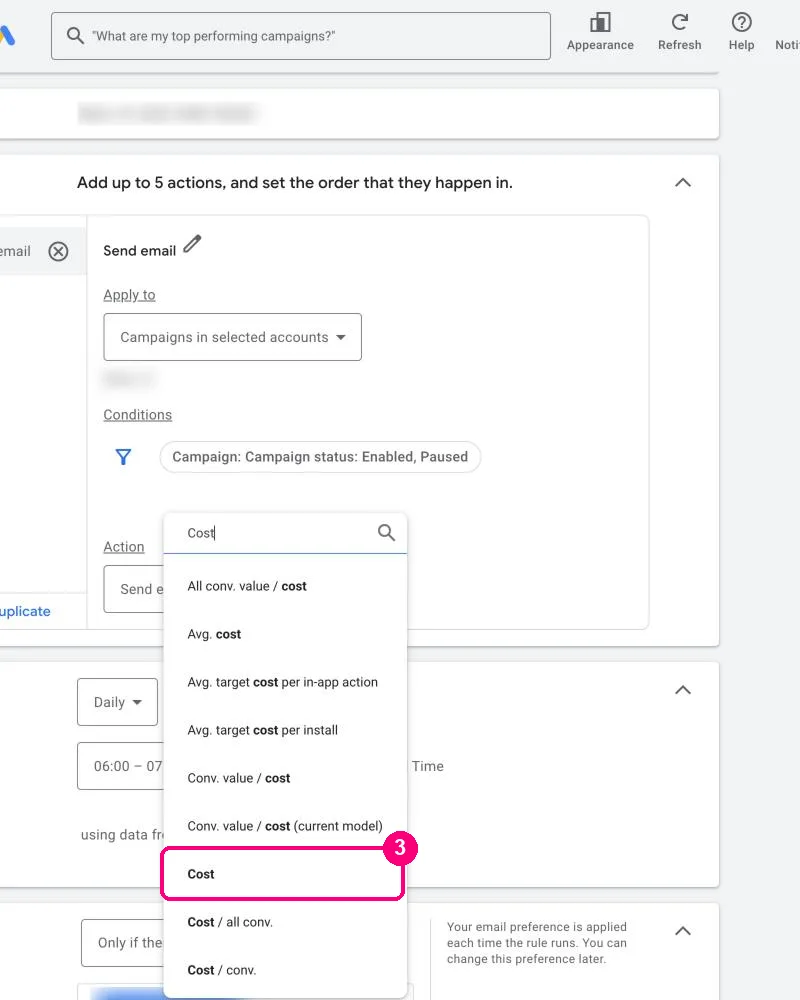Screen dimensions: 800x1000
Task: Open the Daily frequency dropdown
Action: click(117, 702)
